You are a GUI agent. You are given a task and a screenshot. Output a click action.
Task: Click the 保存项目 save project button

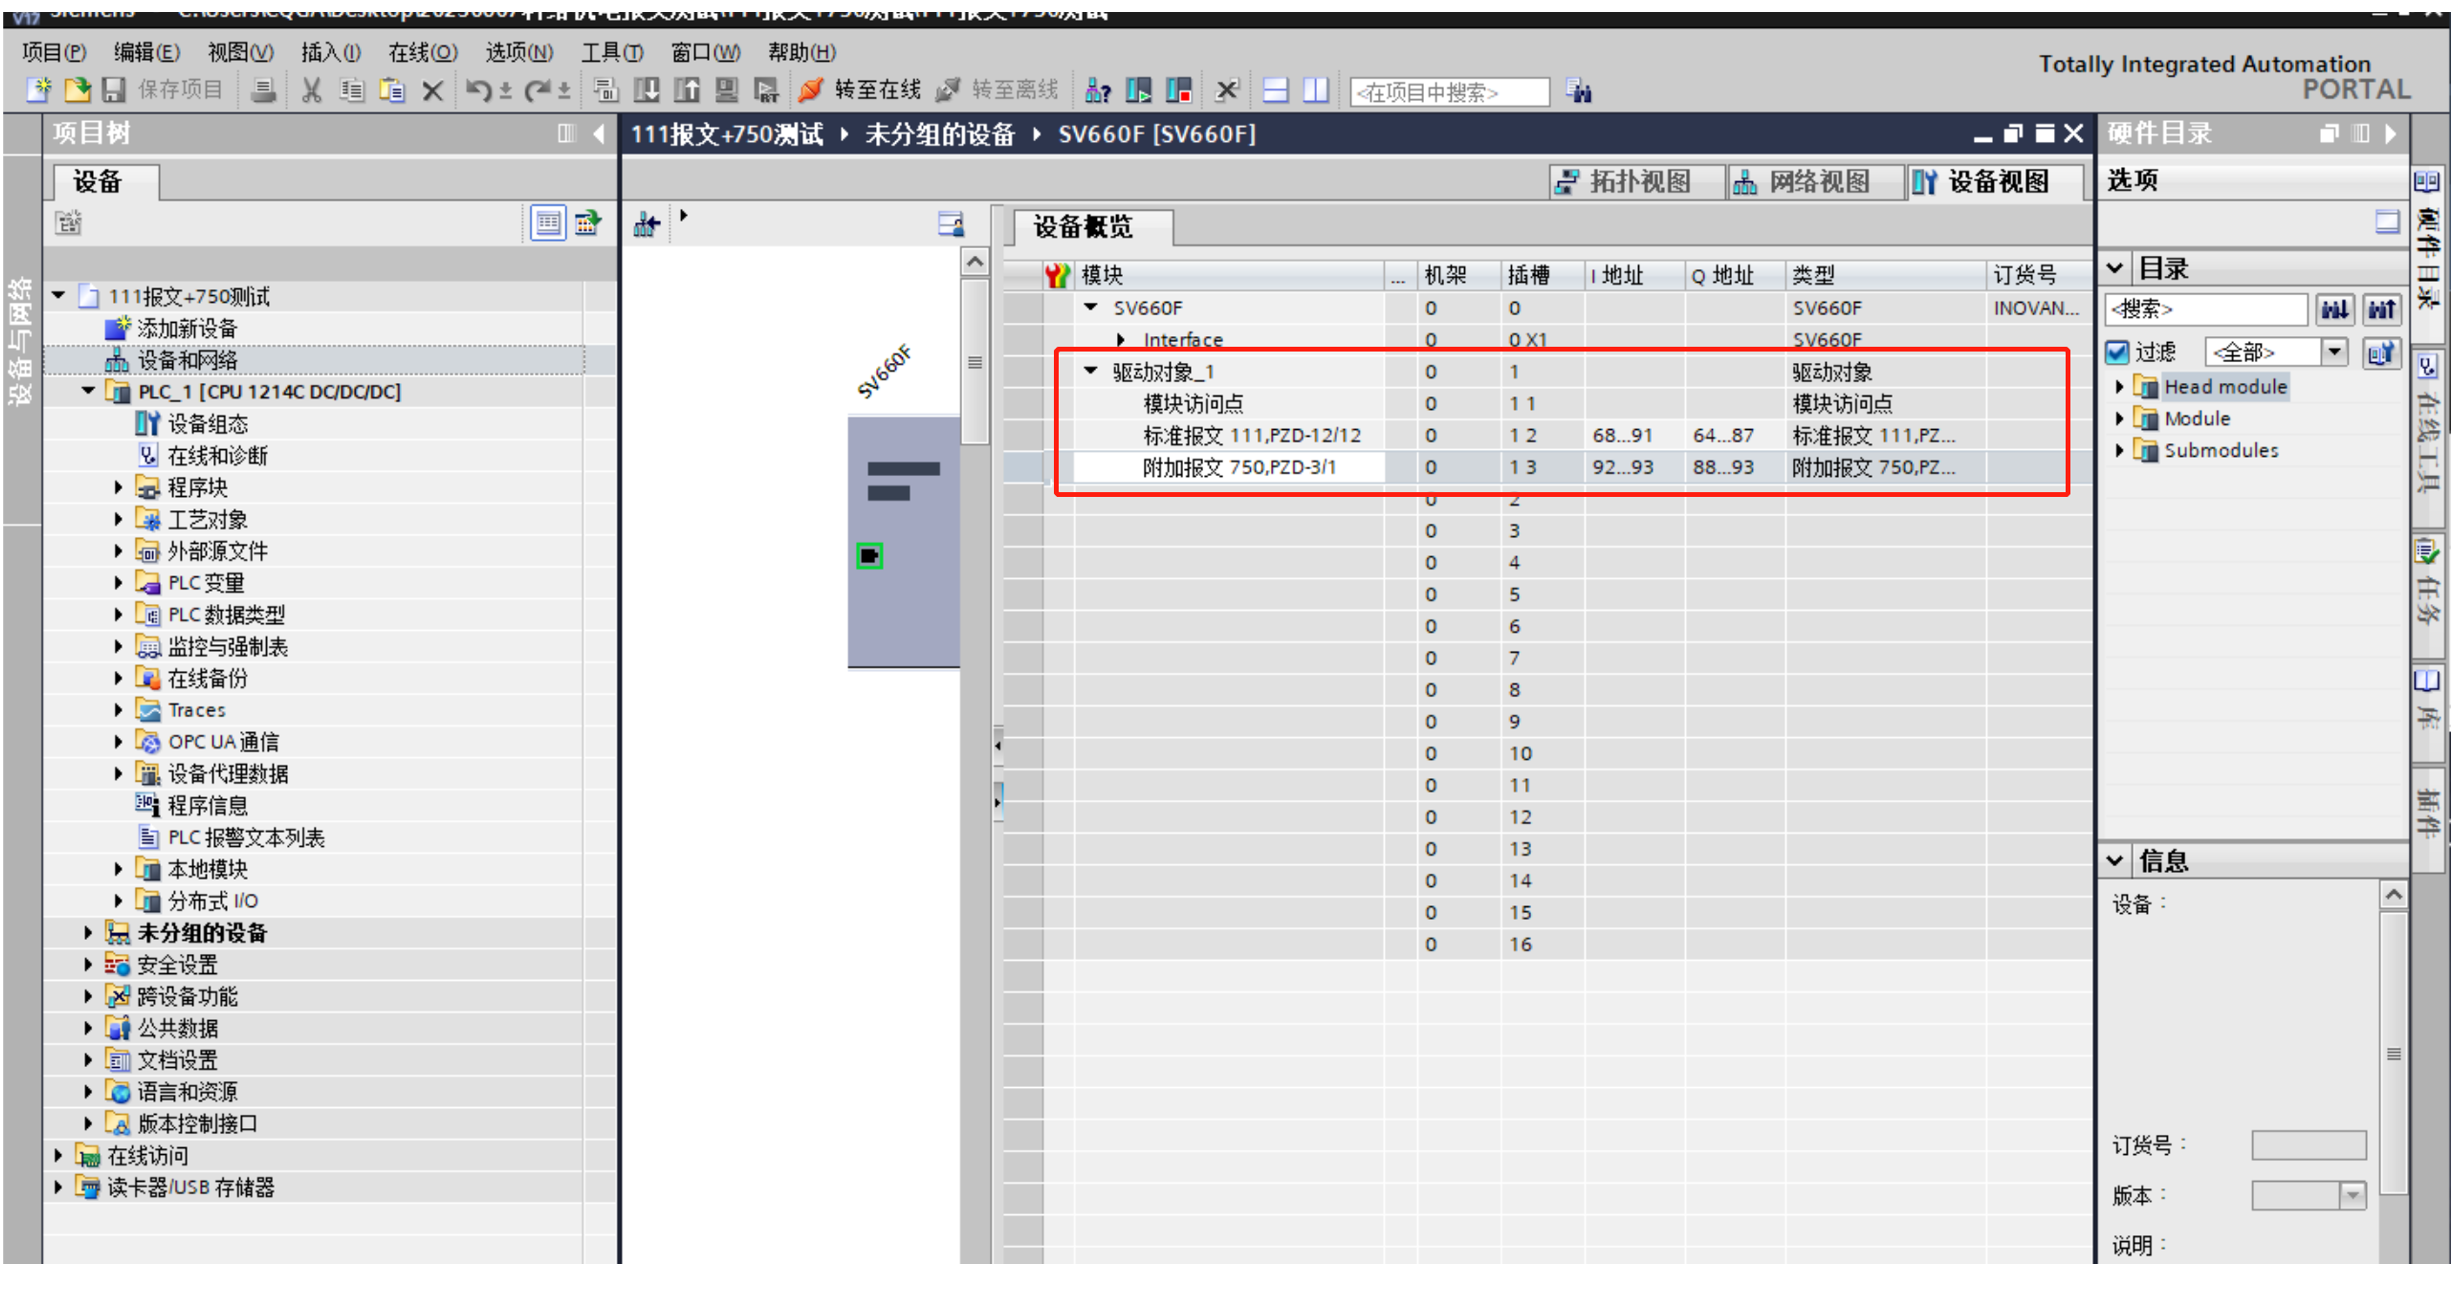[x=162, y=91]
